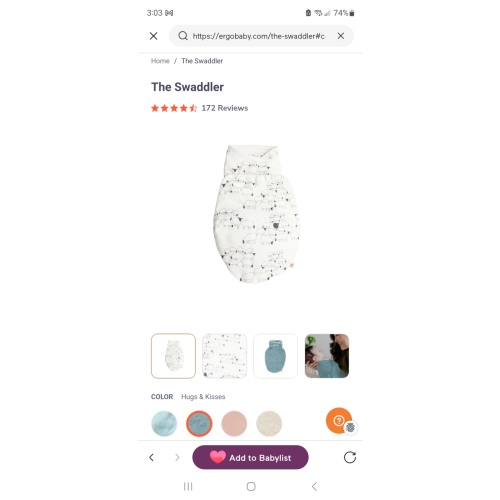View the teal swaddler thumbnail
The width and height of the screenshot is (500, 500).
tap(275, 356)
